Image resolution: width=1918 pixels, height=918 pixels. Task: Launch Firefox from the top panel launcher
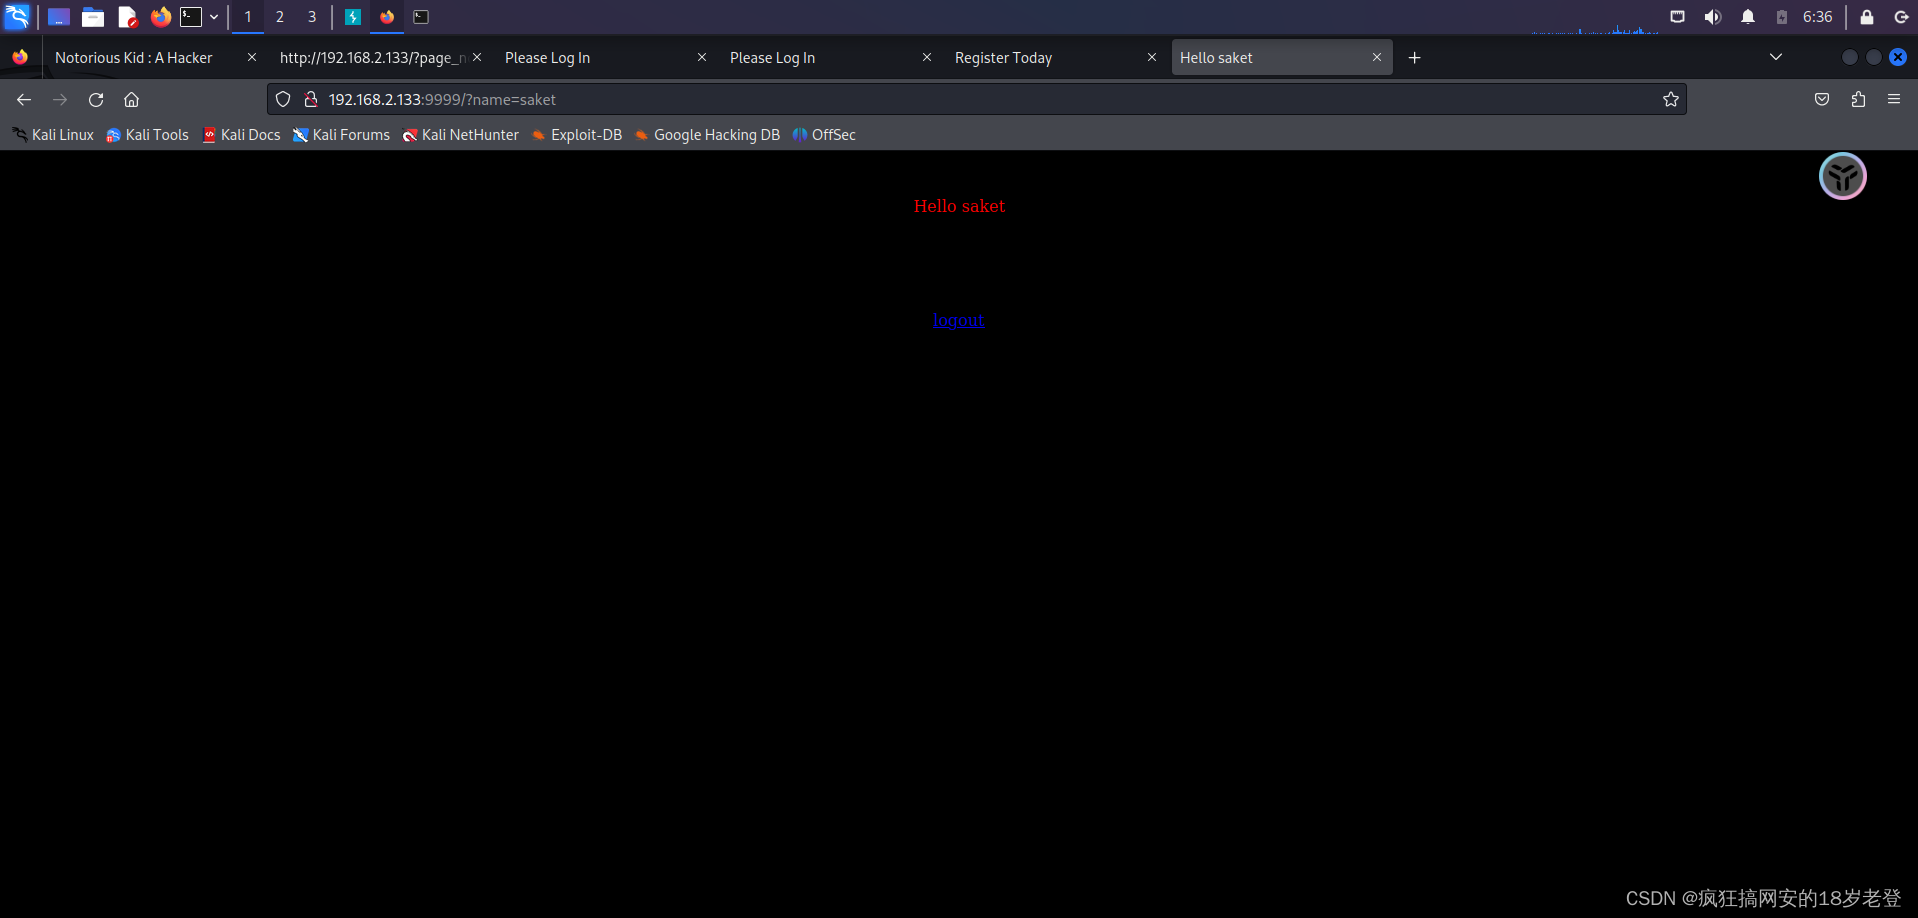point(160,17)
